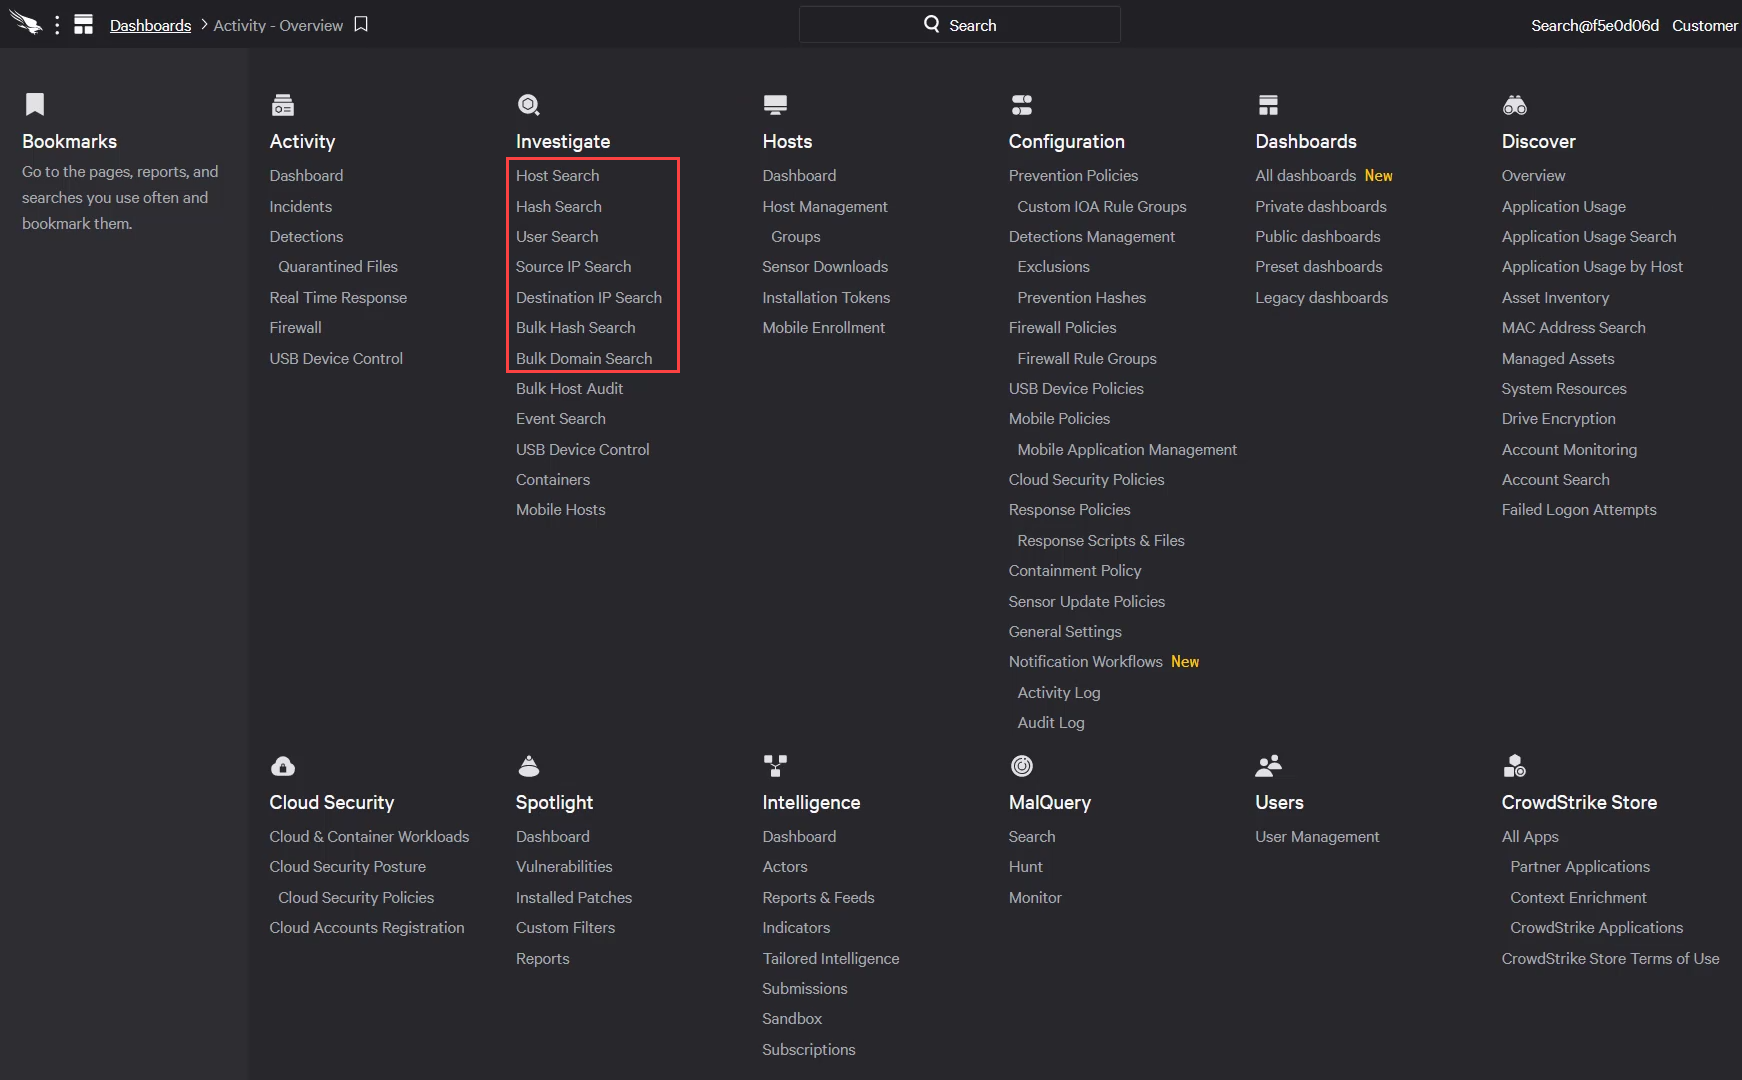
Task: Open Reports & Feeds
Action: tap(818, 898)
